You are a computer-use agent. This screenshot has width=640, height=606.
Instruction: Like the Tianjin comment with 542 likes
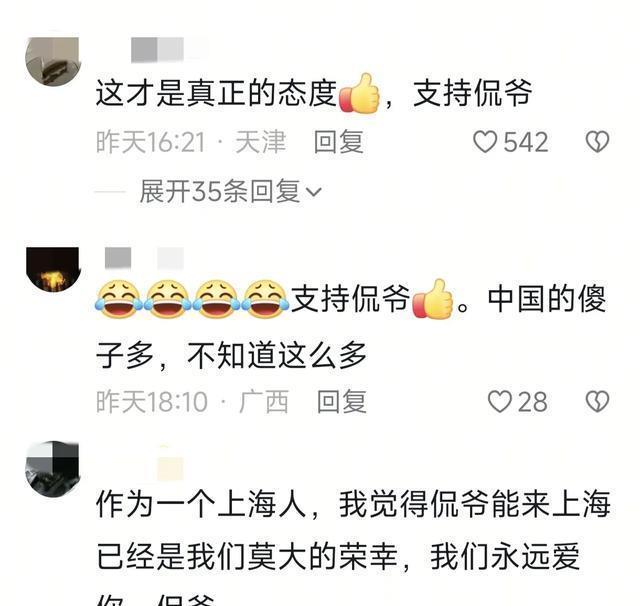485,142
